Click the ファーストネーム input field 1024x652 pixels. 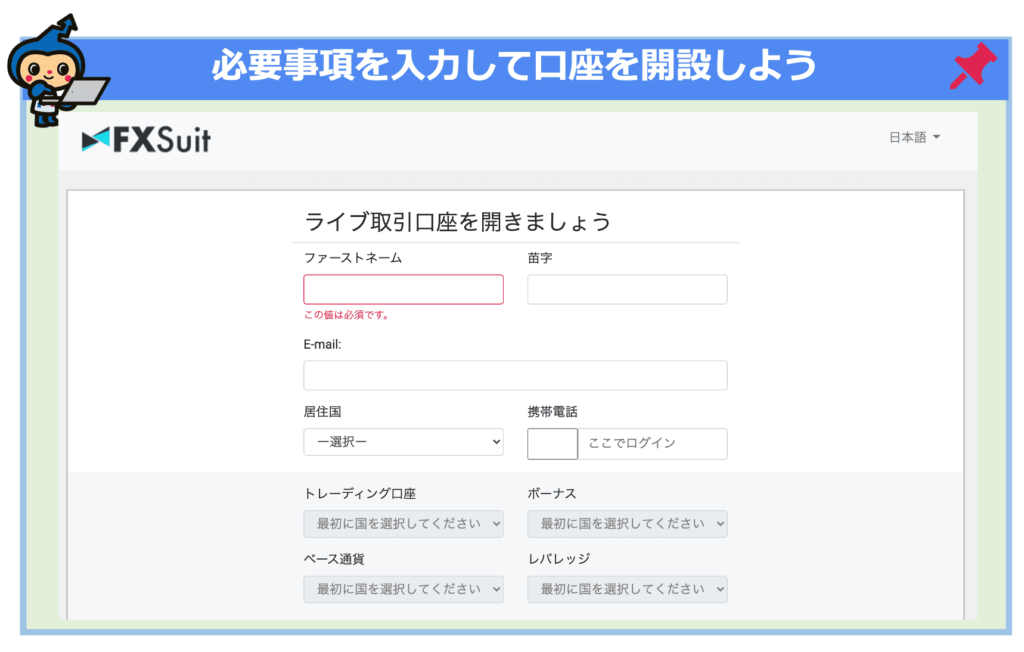(x=404, y=289)
